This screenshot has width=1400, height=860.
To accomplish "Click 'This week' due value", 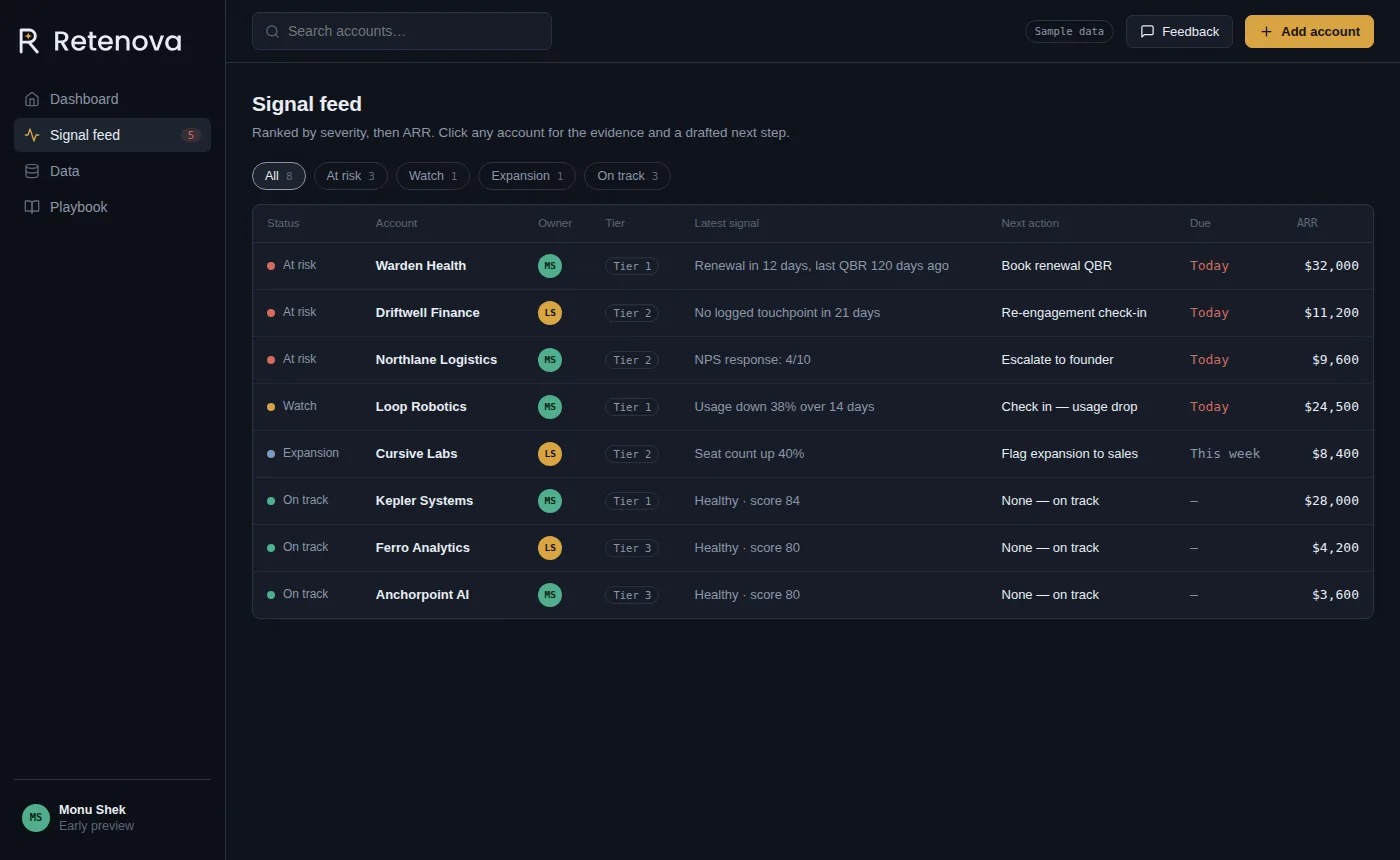I will 1225,454.
